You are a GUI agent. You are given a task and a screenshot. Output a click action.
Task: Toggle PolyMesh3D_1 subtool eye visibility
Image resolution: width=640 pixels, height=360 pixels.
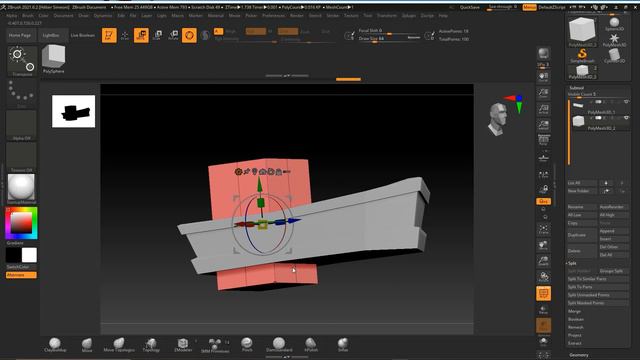626,102
